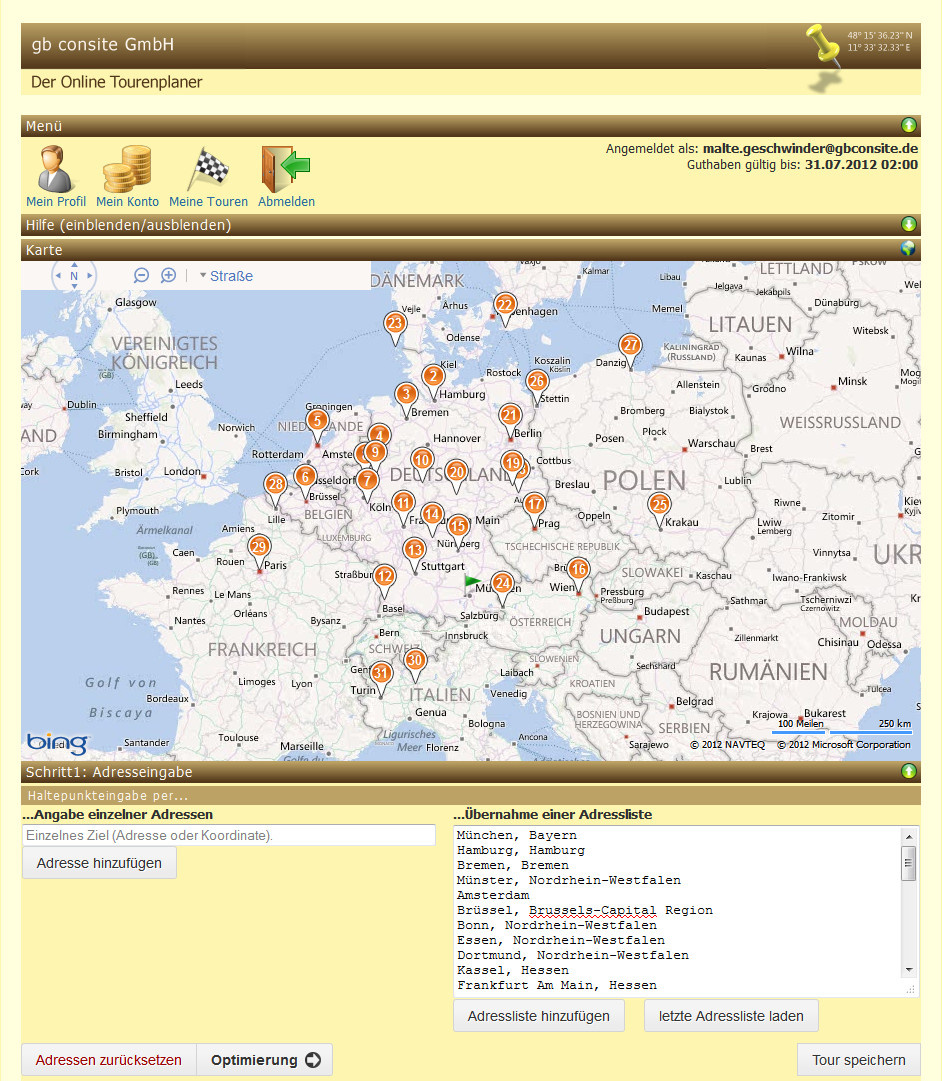Select map marker 27 near Danzig
This screenshot has width=942, height=1081.
pos(630,345)
